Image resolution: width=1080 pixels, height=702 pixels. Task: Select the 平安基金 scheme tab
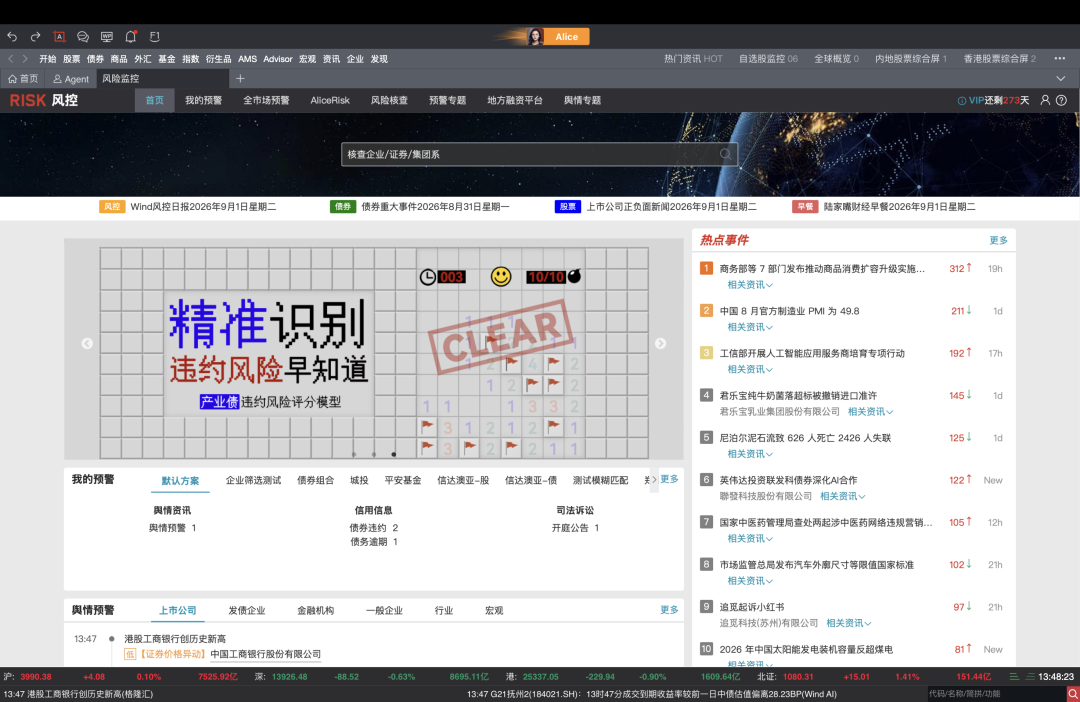point(403,481)
